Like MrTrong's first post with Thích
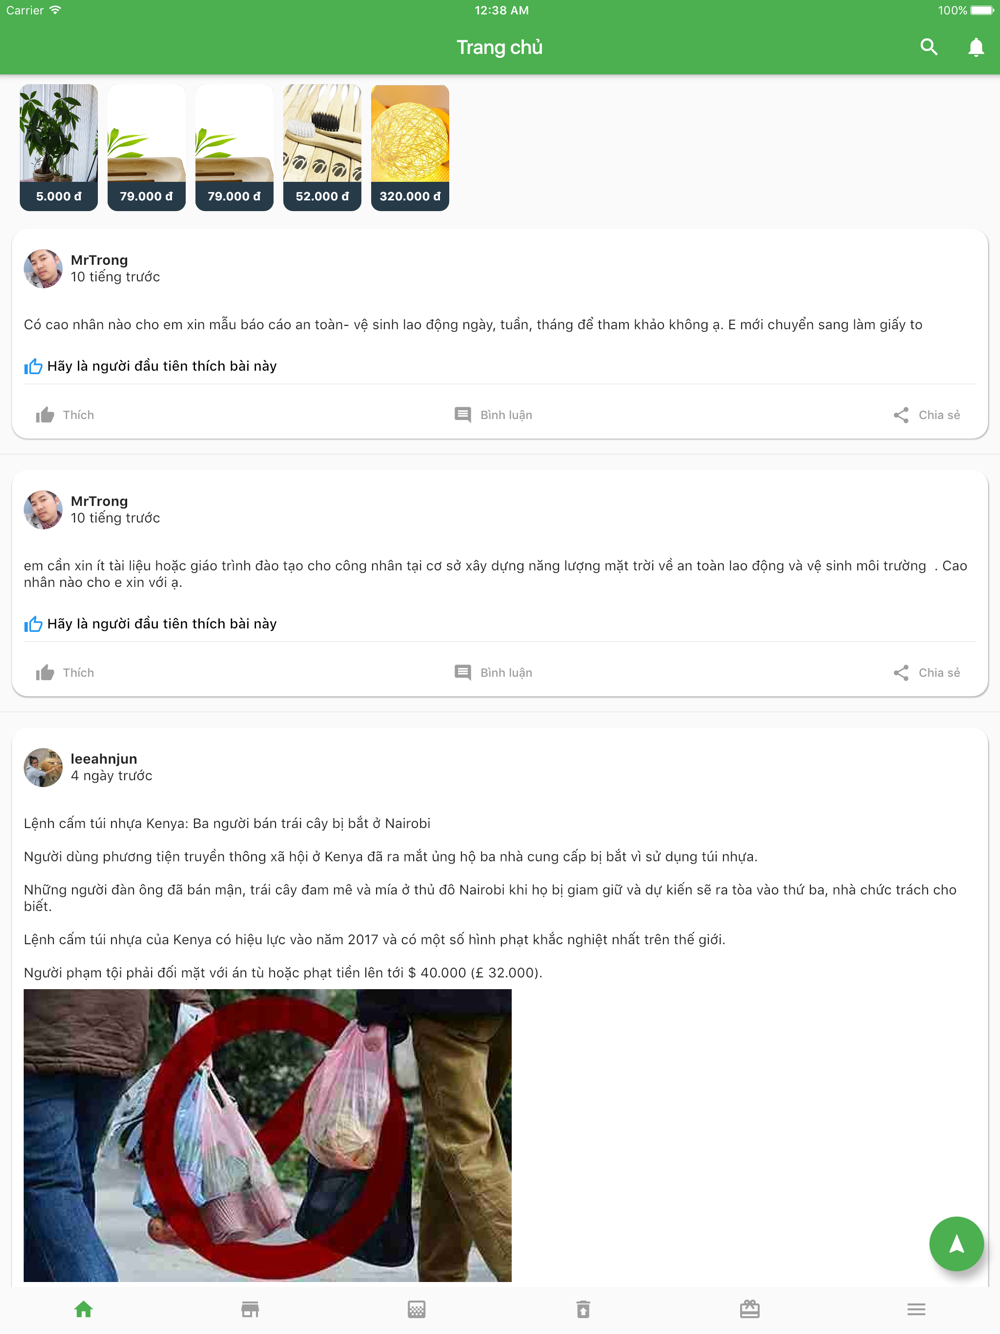The height and width of the screenshot is (1334, 1000). [65, 415]
